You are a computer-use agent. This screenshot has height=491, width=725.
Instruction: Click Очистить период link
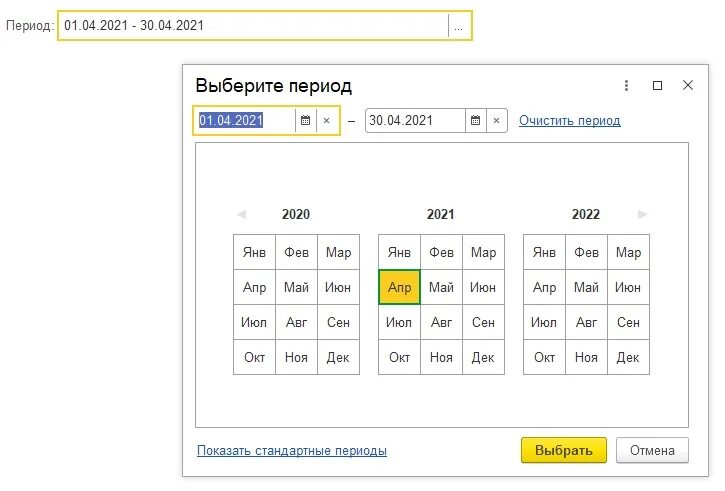point(570,121)
